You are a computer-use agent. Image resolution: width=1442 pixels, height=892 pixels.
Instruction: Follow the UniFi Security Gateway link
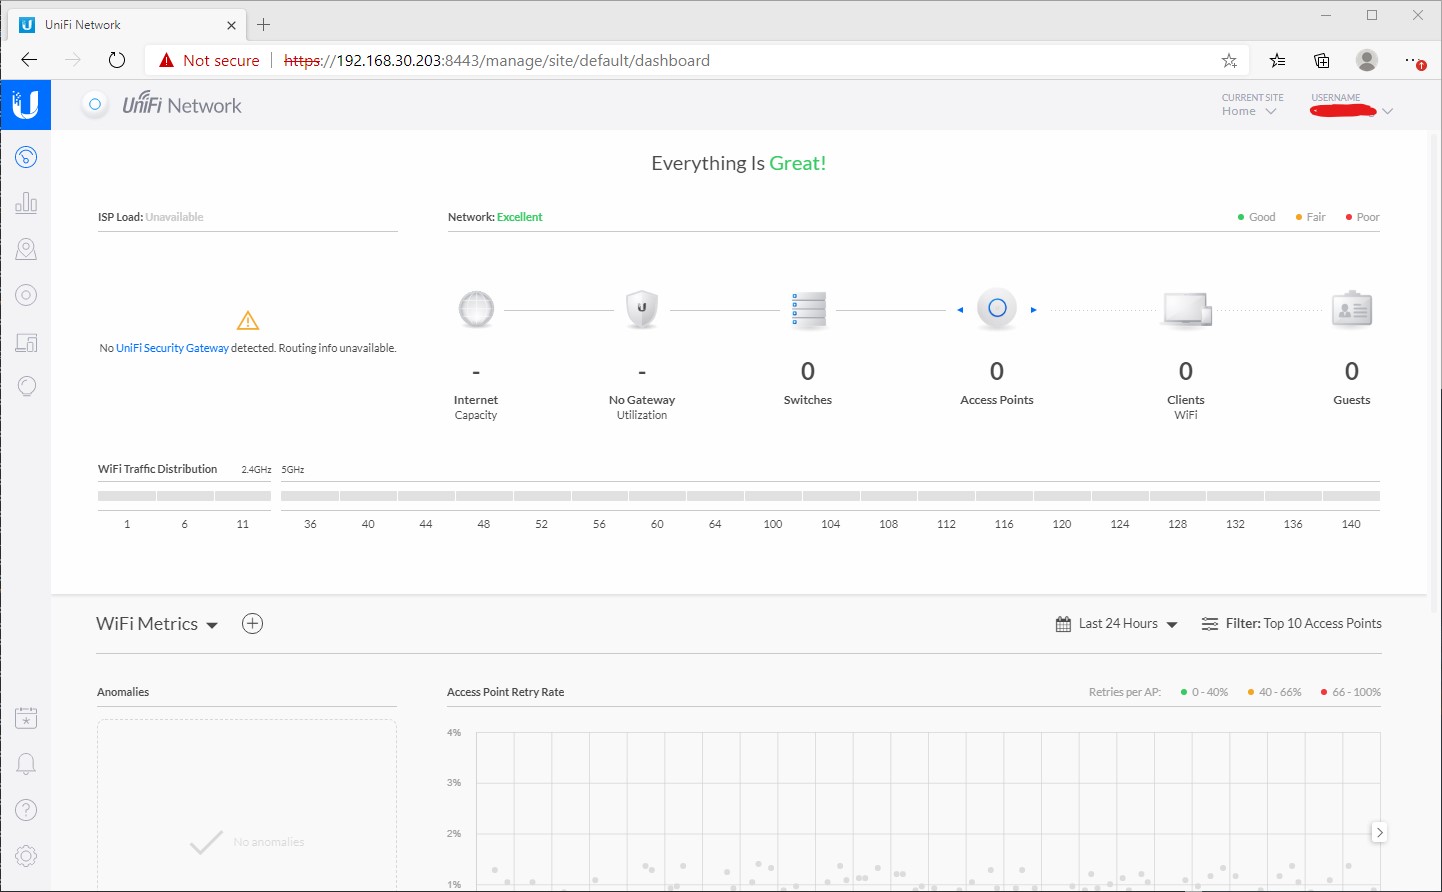pyautogui.click(x=171, y=348)
